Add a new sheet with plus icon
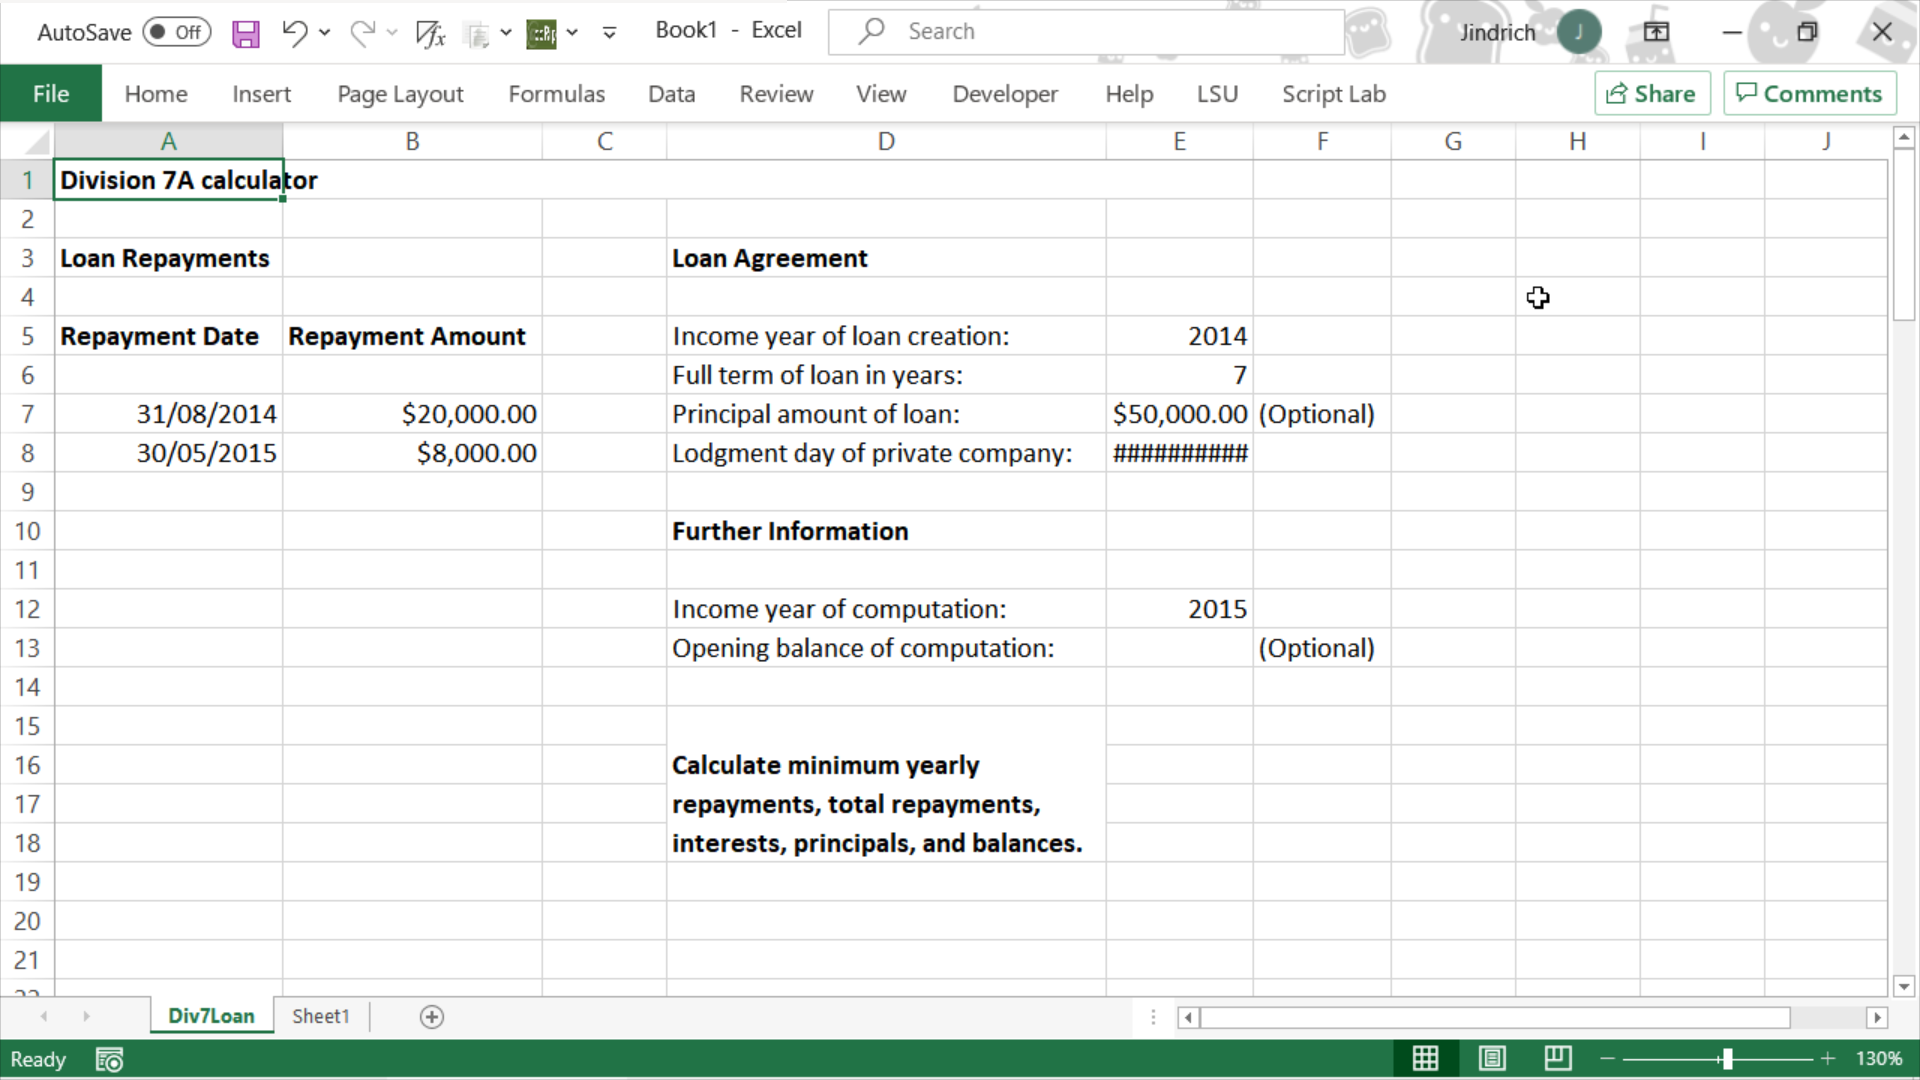 pyautogui.click(x=432, y=1017)
